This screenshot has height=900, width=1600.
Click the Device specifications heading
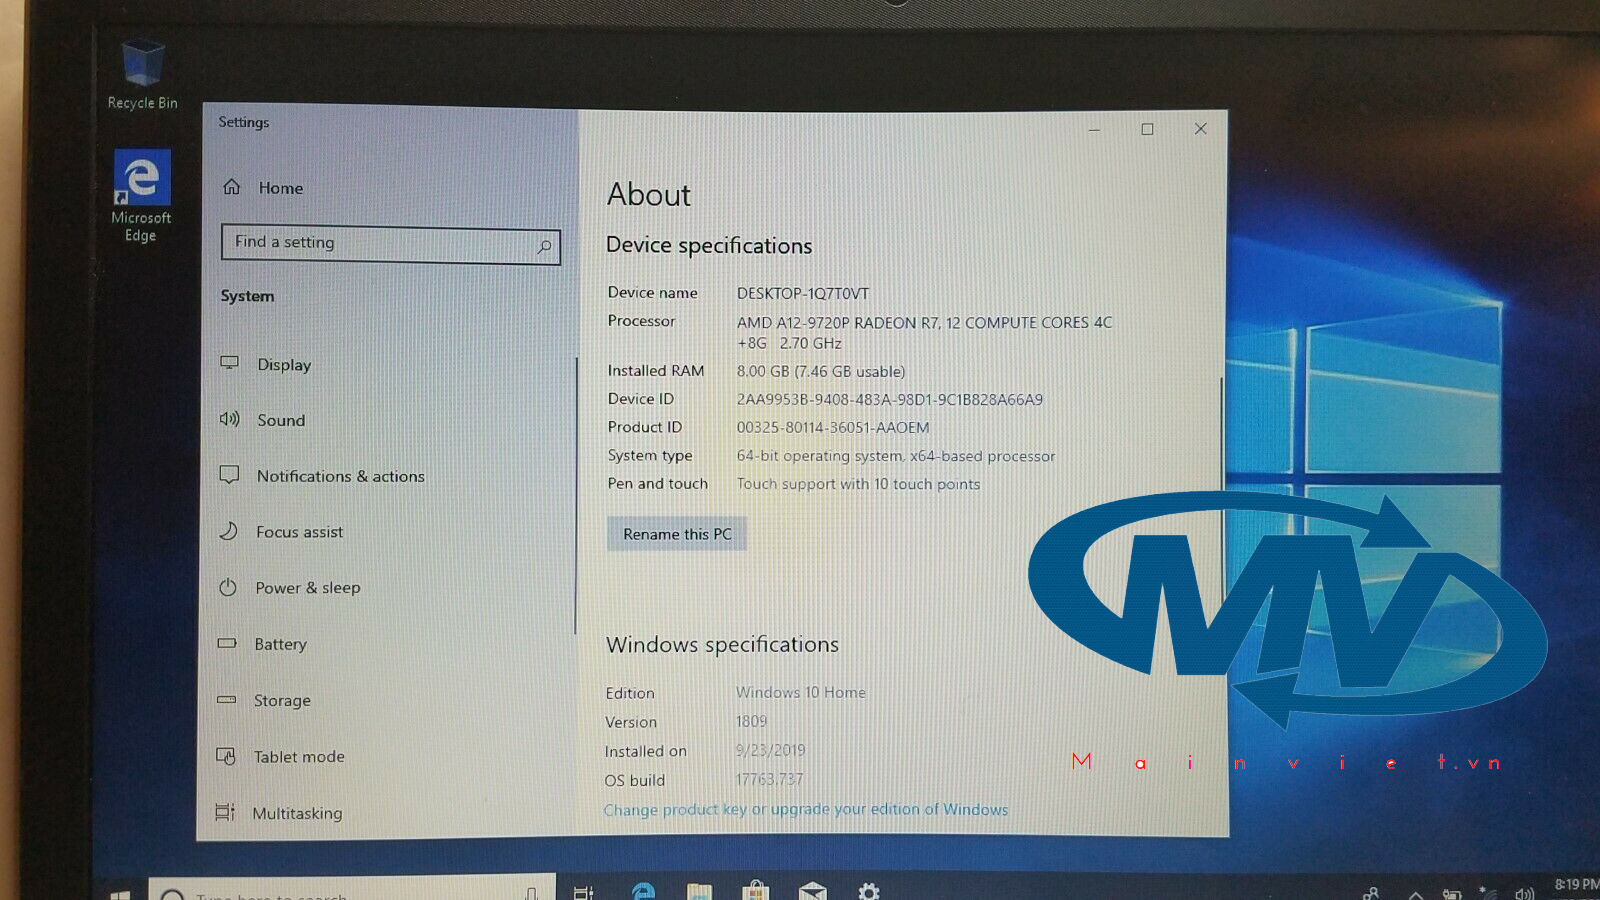click(709, 245)
